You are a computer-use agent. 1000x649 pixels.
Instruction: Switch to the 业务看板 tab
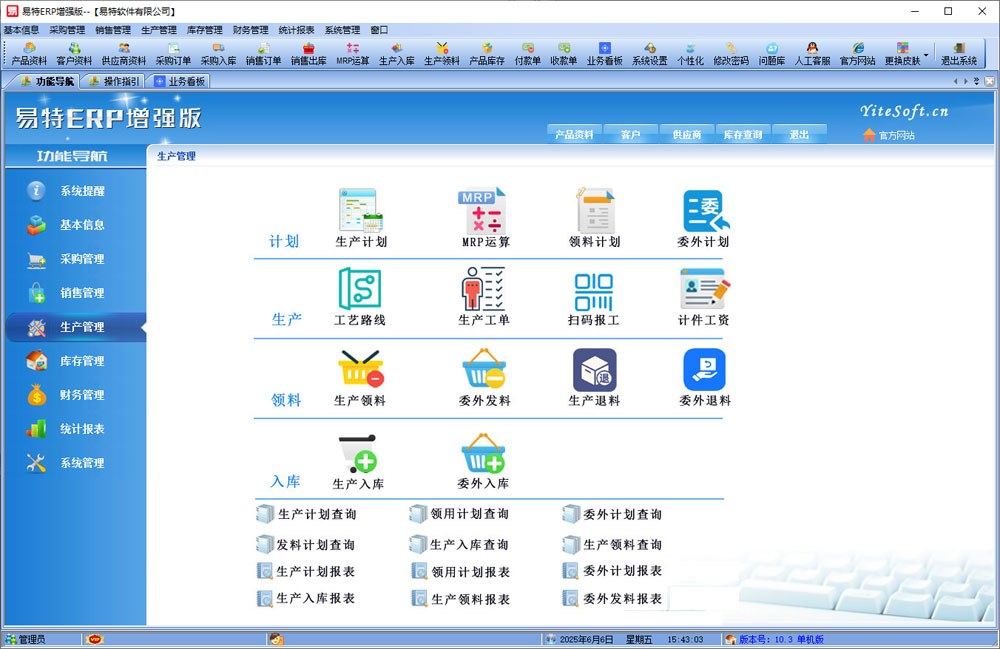point(180,82)
